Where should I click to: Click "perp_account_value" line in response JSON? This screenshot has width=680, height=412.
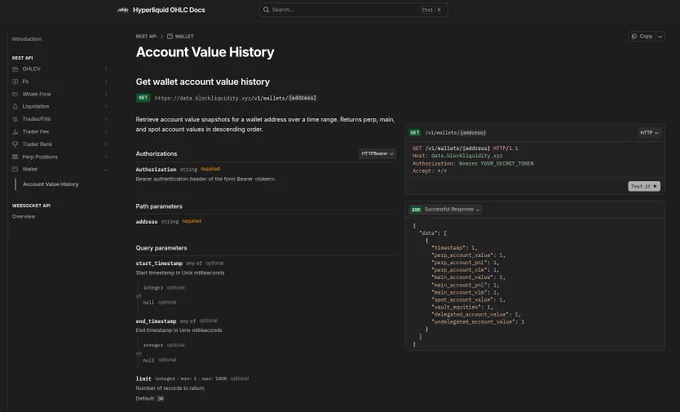pos(468,255)
